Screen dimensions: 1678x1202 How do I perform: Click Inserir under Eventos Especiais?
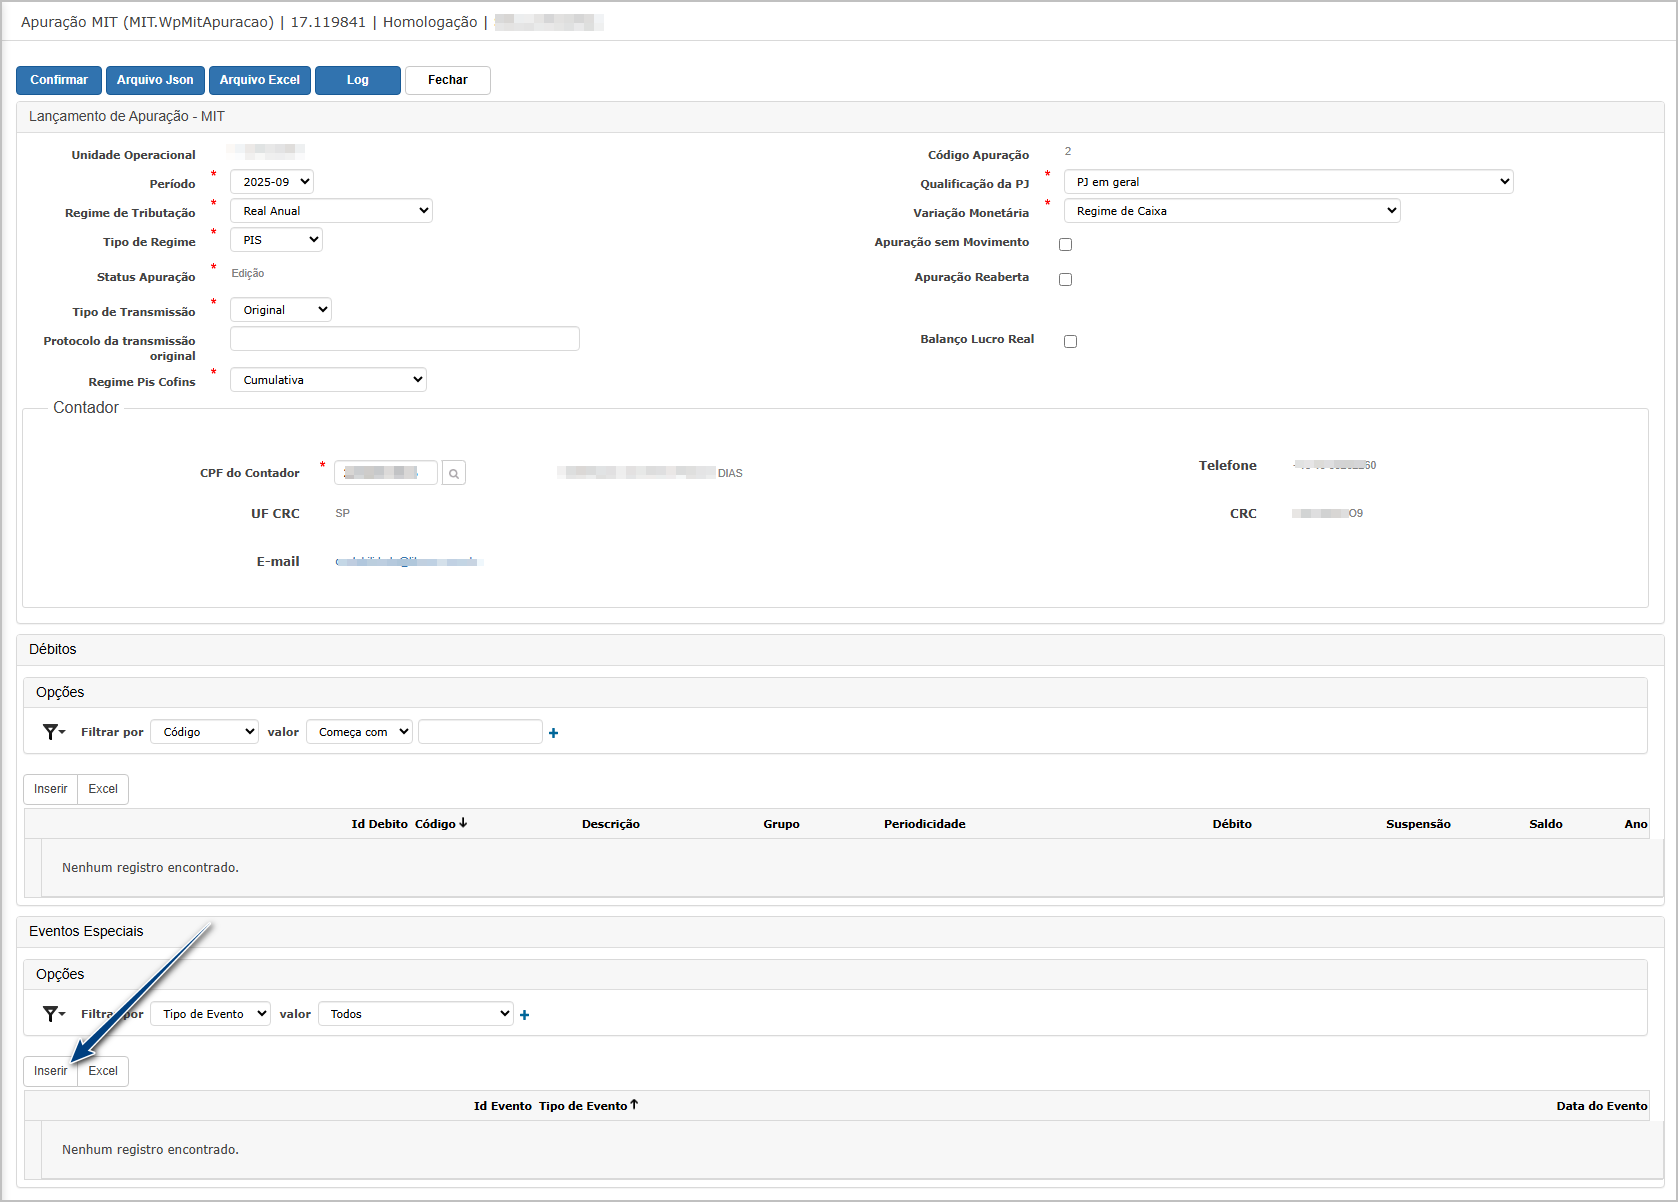tap(50, 1071)
